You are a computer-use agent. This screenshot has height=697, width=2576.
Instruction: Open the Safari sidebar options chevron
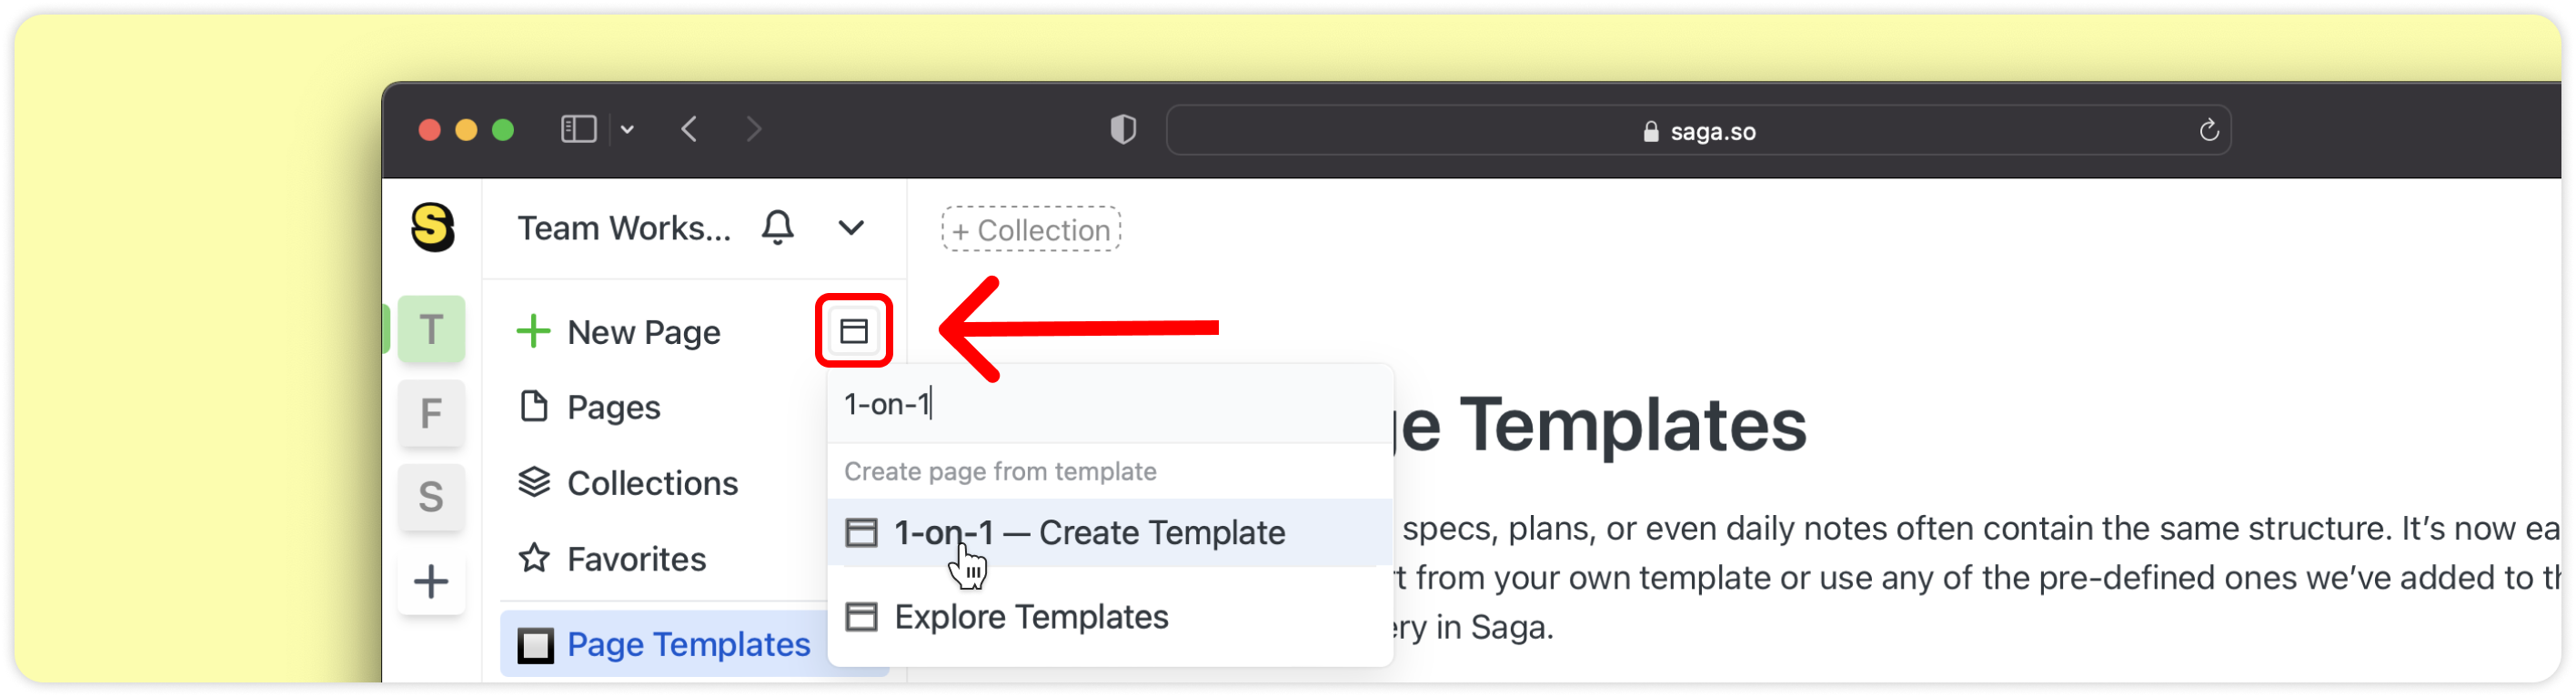click(x=627, y=130)
